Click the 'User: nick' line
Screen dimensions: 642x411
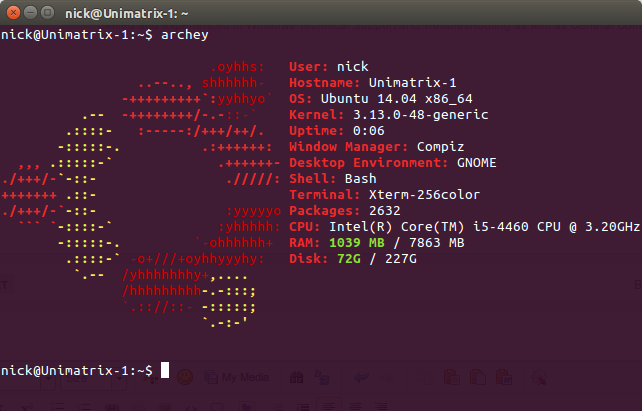[x=329, y=66]
